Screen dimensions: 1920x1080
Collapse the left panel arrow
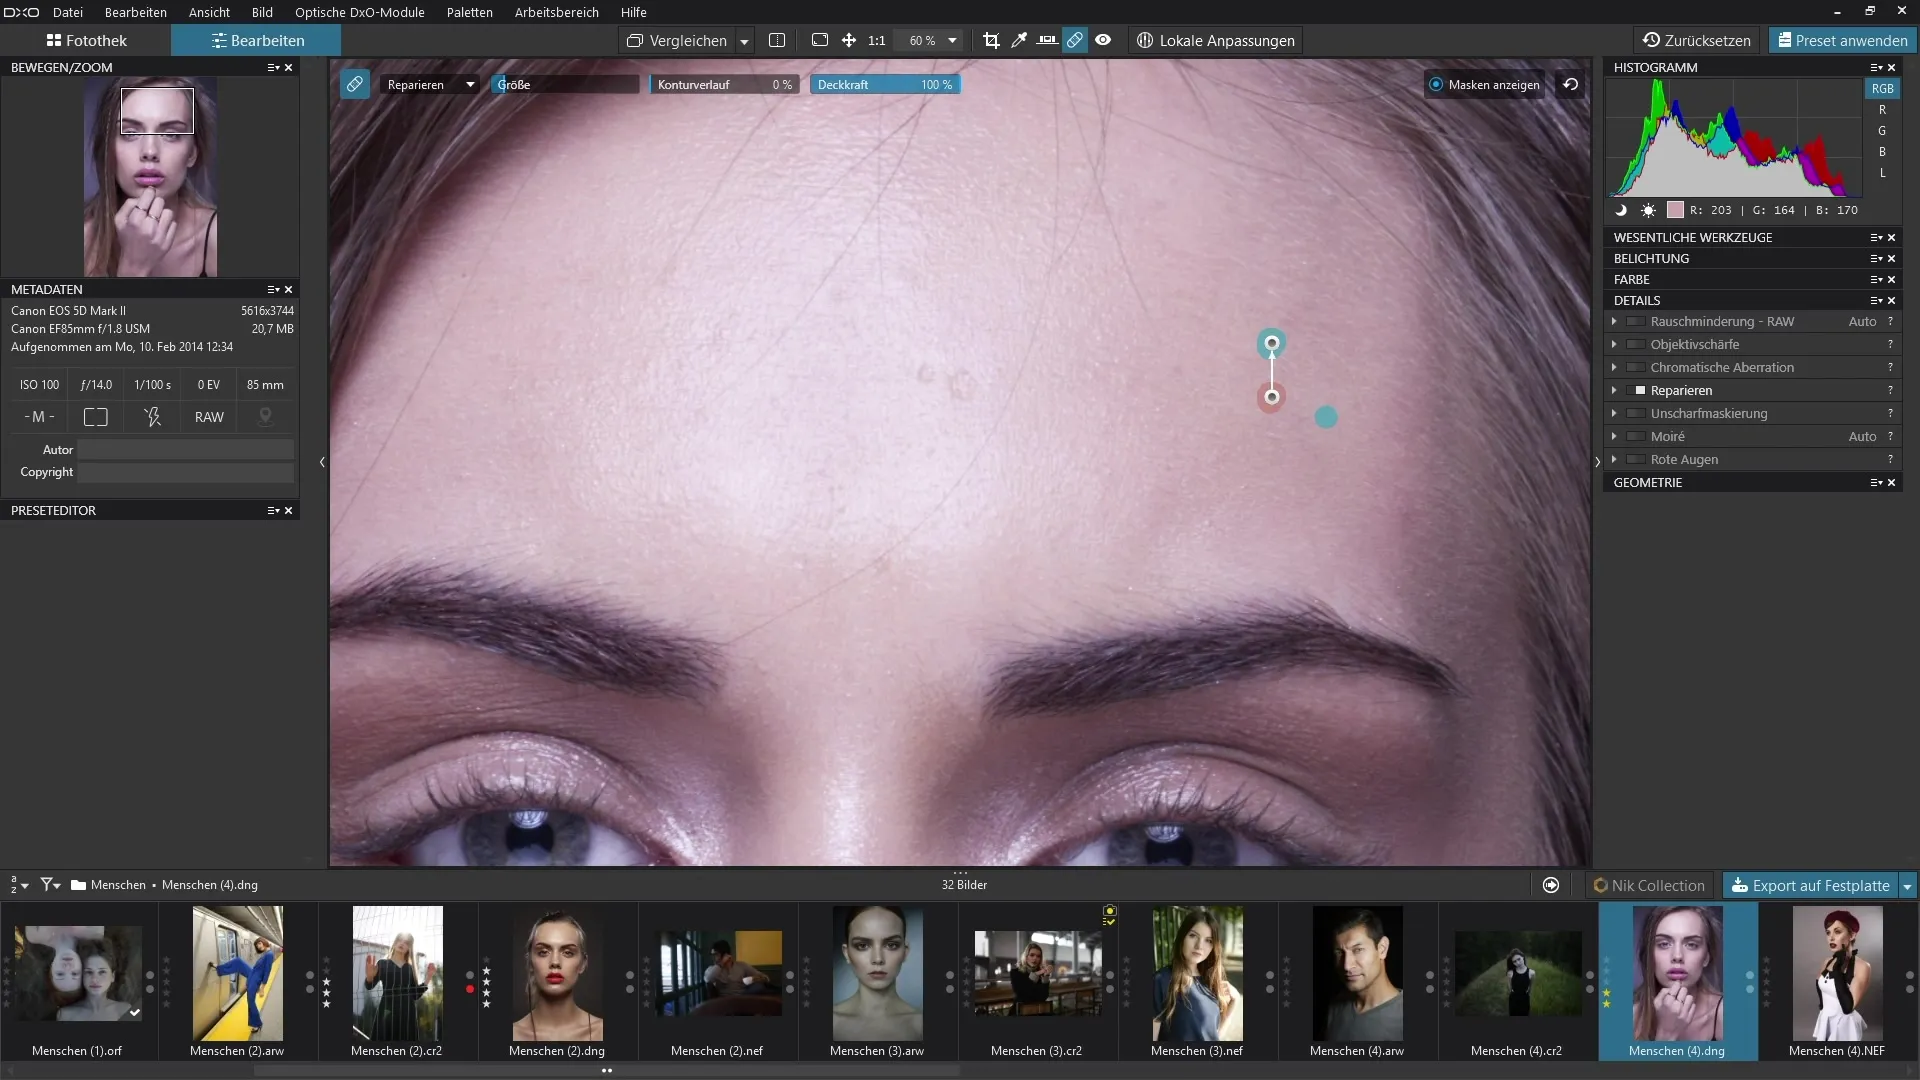(x=322, y=462)
